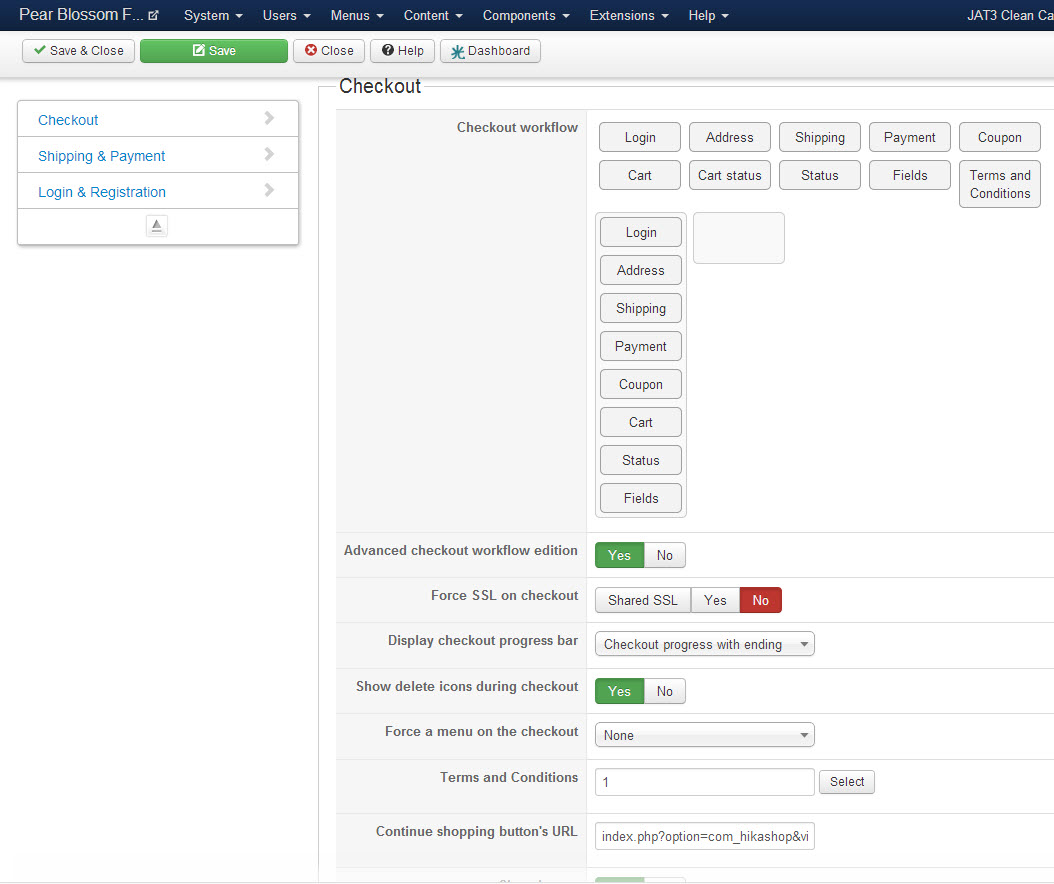Click Cart block in available workflow items

(640, 175)
